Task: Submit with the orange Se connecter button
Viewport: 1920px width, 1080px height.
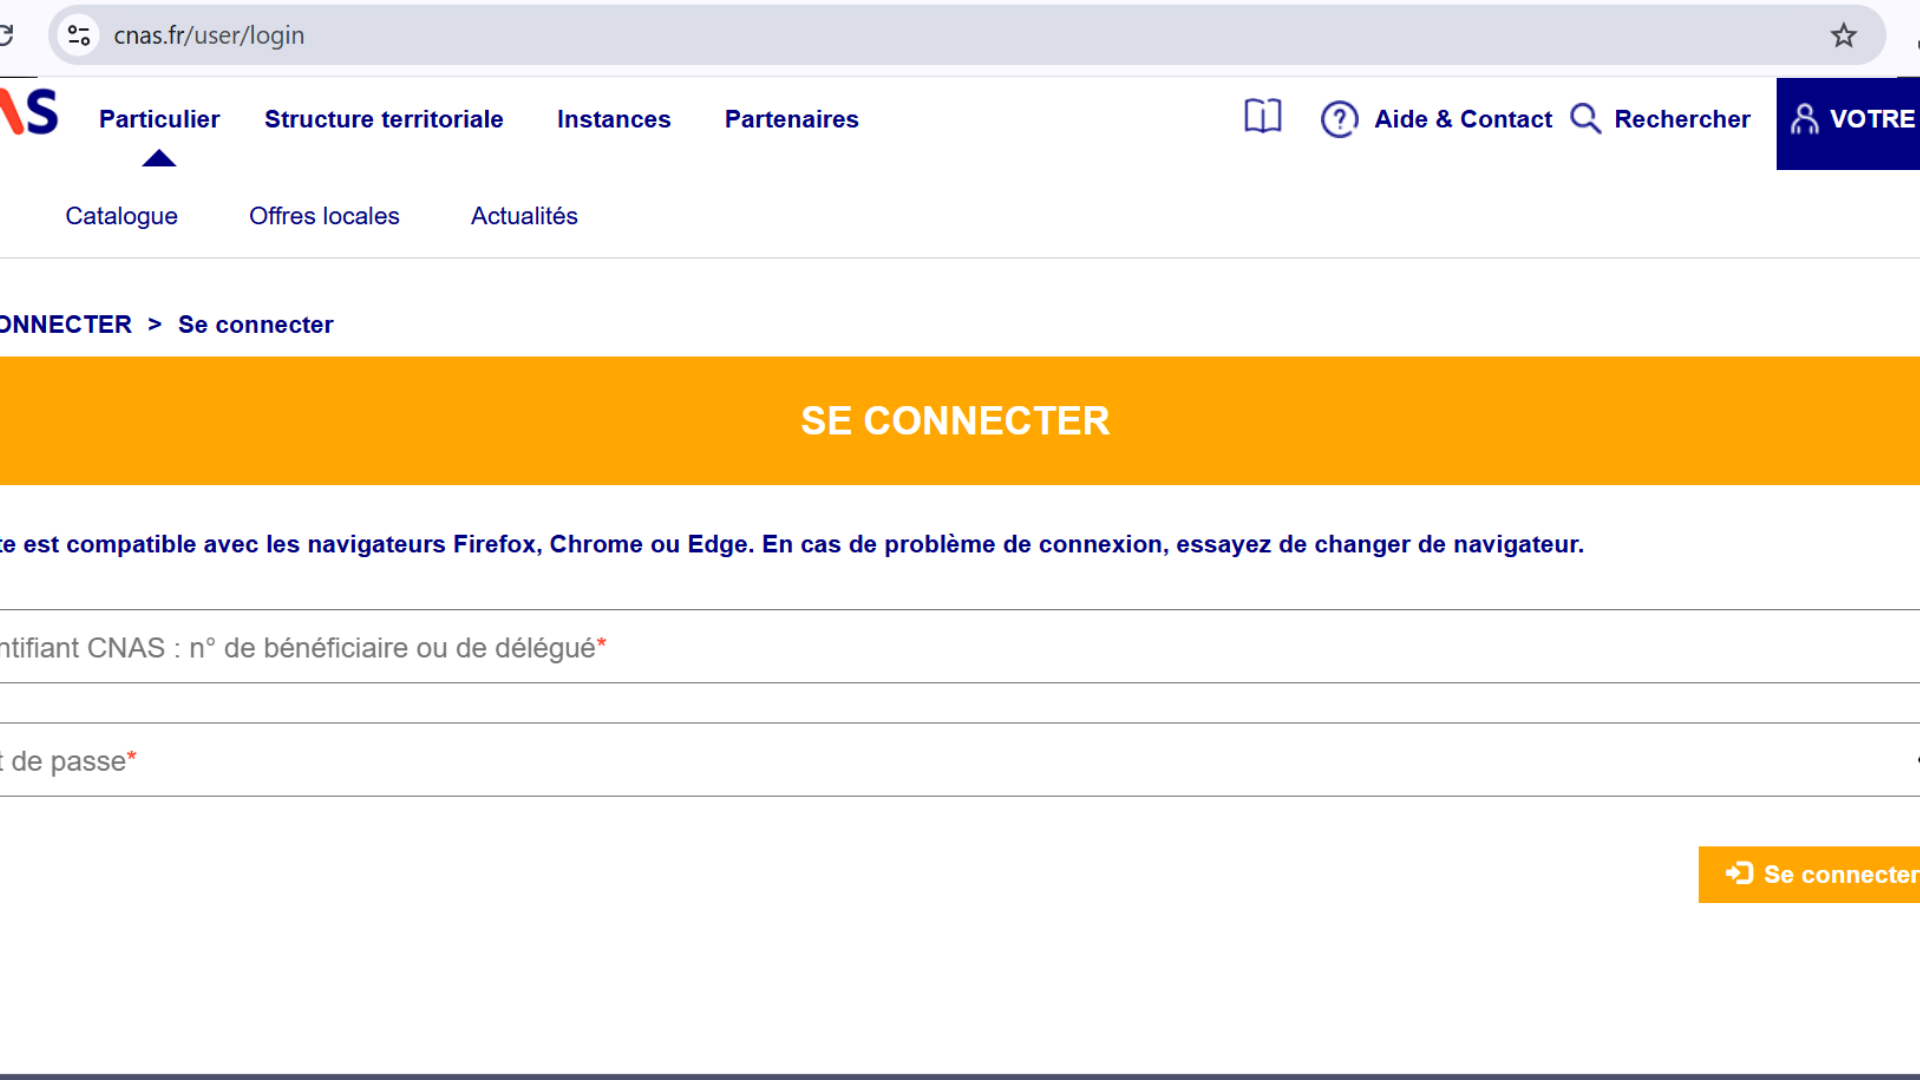Action: (x=1809, y=875)
